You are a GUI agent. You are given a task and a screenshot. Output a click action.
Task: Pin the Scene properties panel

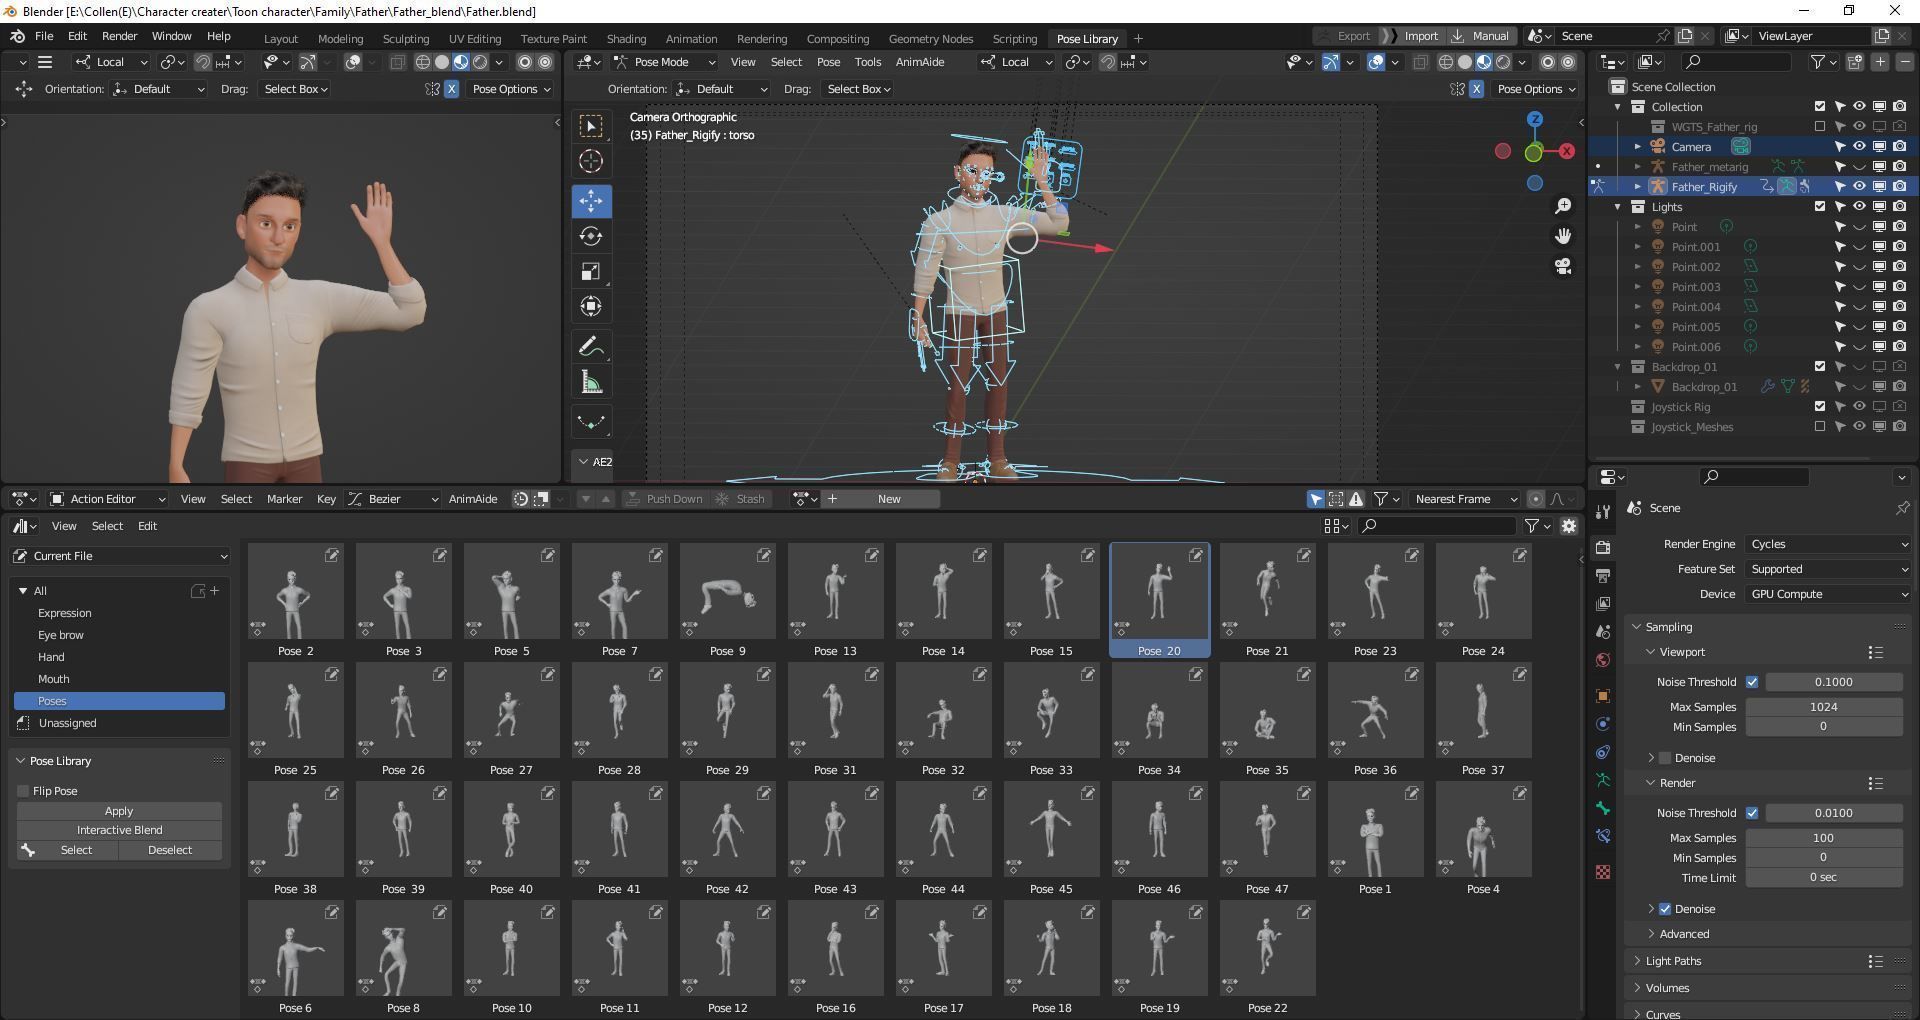coord(1901,508)
